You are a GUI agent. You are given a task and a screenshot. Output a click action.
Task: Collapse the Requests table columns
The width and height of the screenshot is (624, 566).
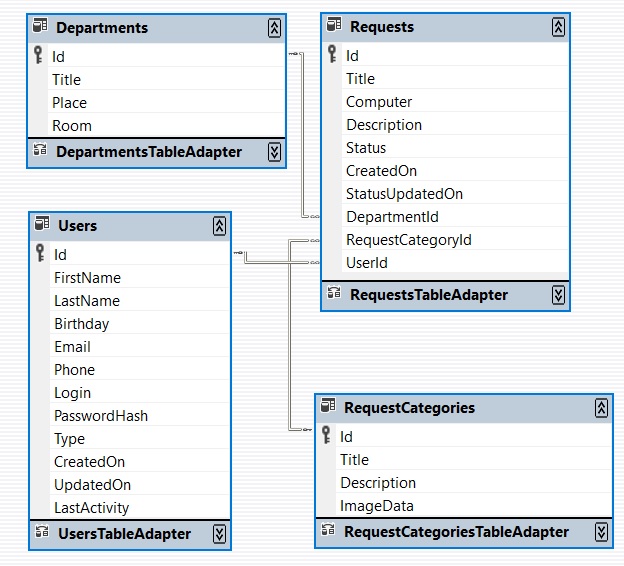[558, 27]
